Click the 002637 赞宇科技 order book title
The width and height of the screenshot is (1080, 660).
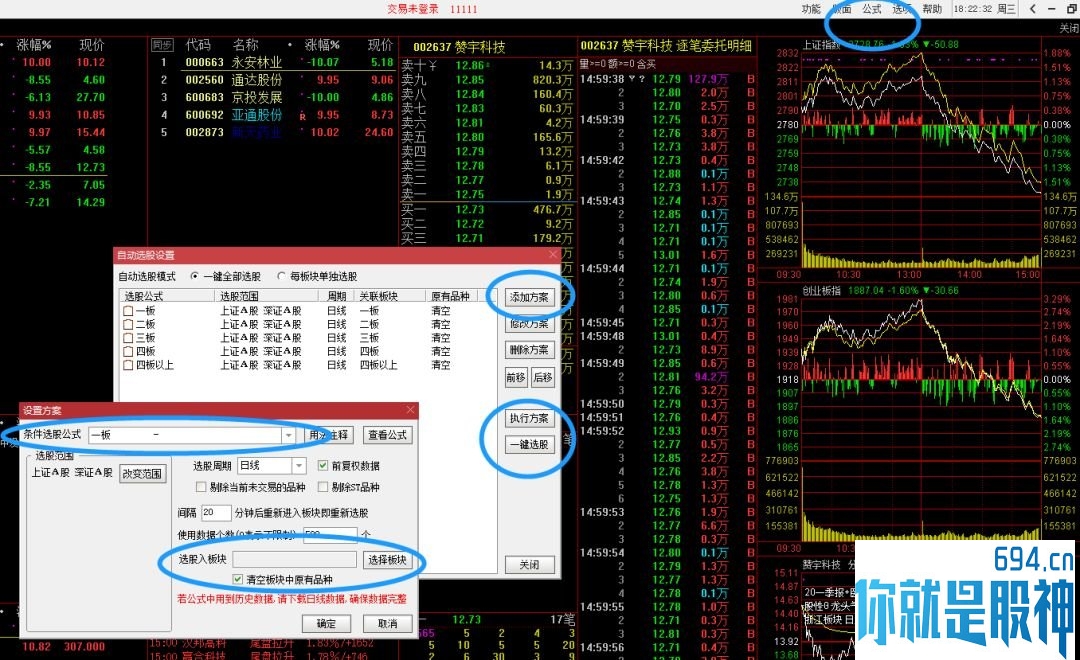pyautogui.click(x=459, y=47)
